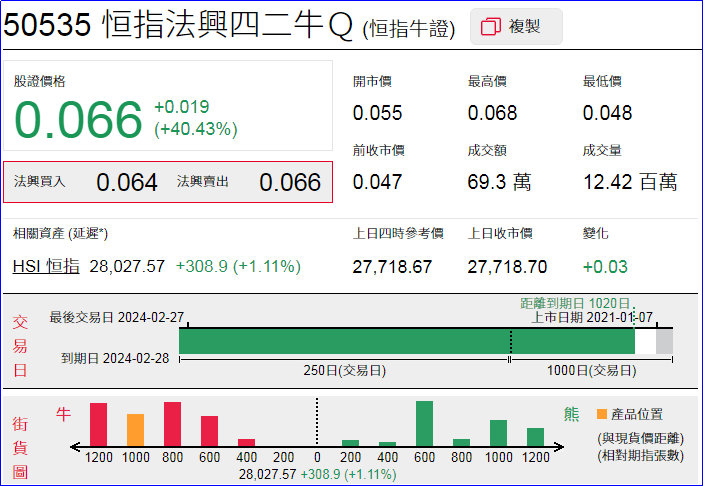Image resolution: width=704 pixels, height=486 pixels.
Task: Select the 法興賣出 ask price 0.066
Action: [x=290, y=182]
